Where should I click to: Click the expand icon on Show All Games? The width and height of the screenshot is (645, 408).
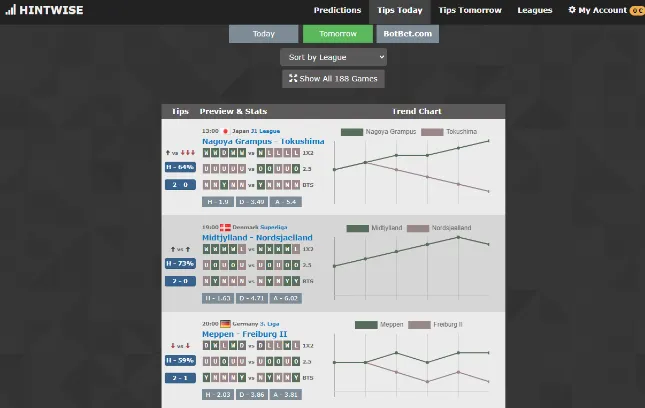point(293,78)
